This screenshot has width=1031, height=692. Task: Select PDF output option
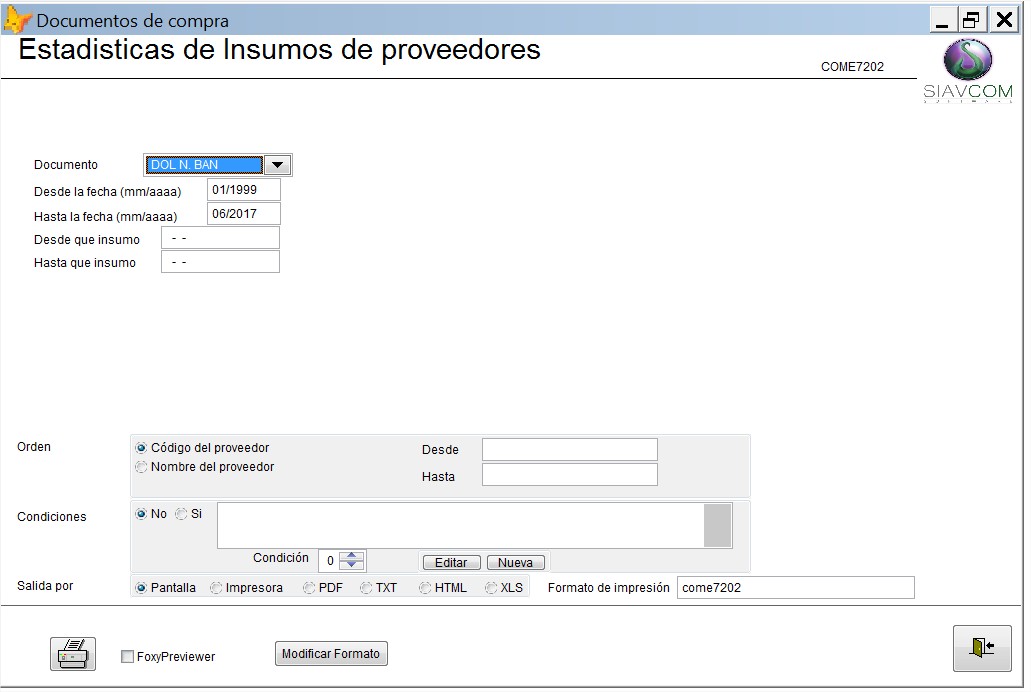[308, 588]
